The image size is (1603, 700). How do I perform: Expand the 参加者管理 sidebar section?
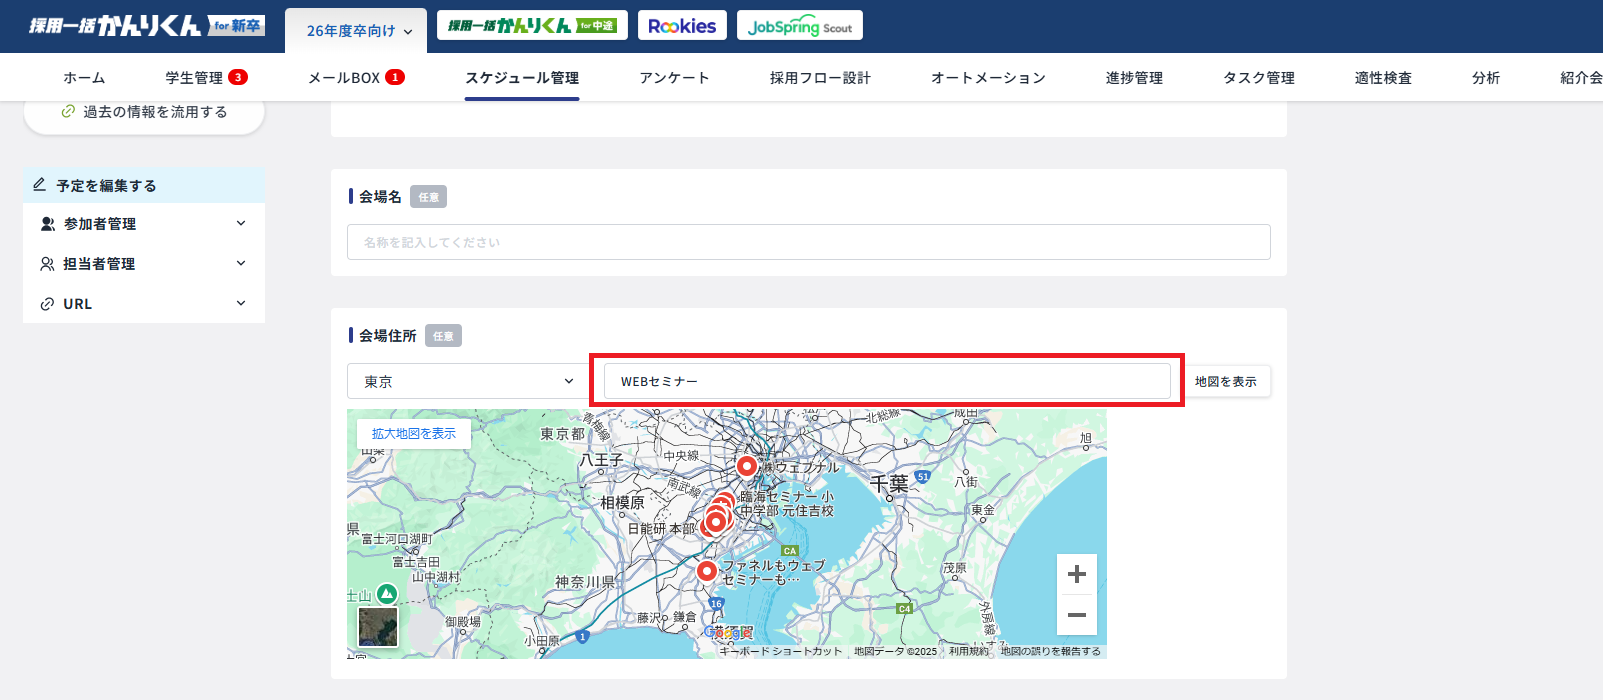click(x=144, y=224)
